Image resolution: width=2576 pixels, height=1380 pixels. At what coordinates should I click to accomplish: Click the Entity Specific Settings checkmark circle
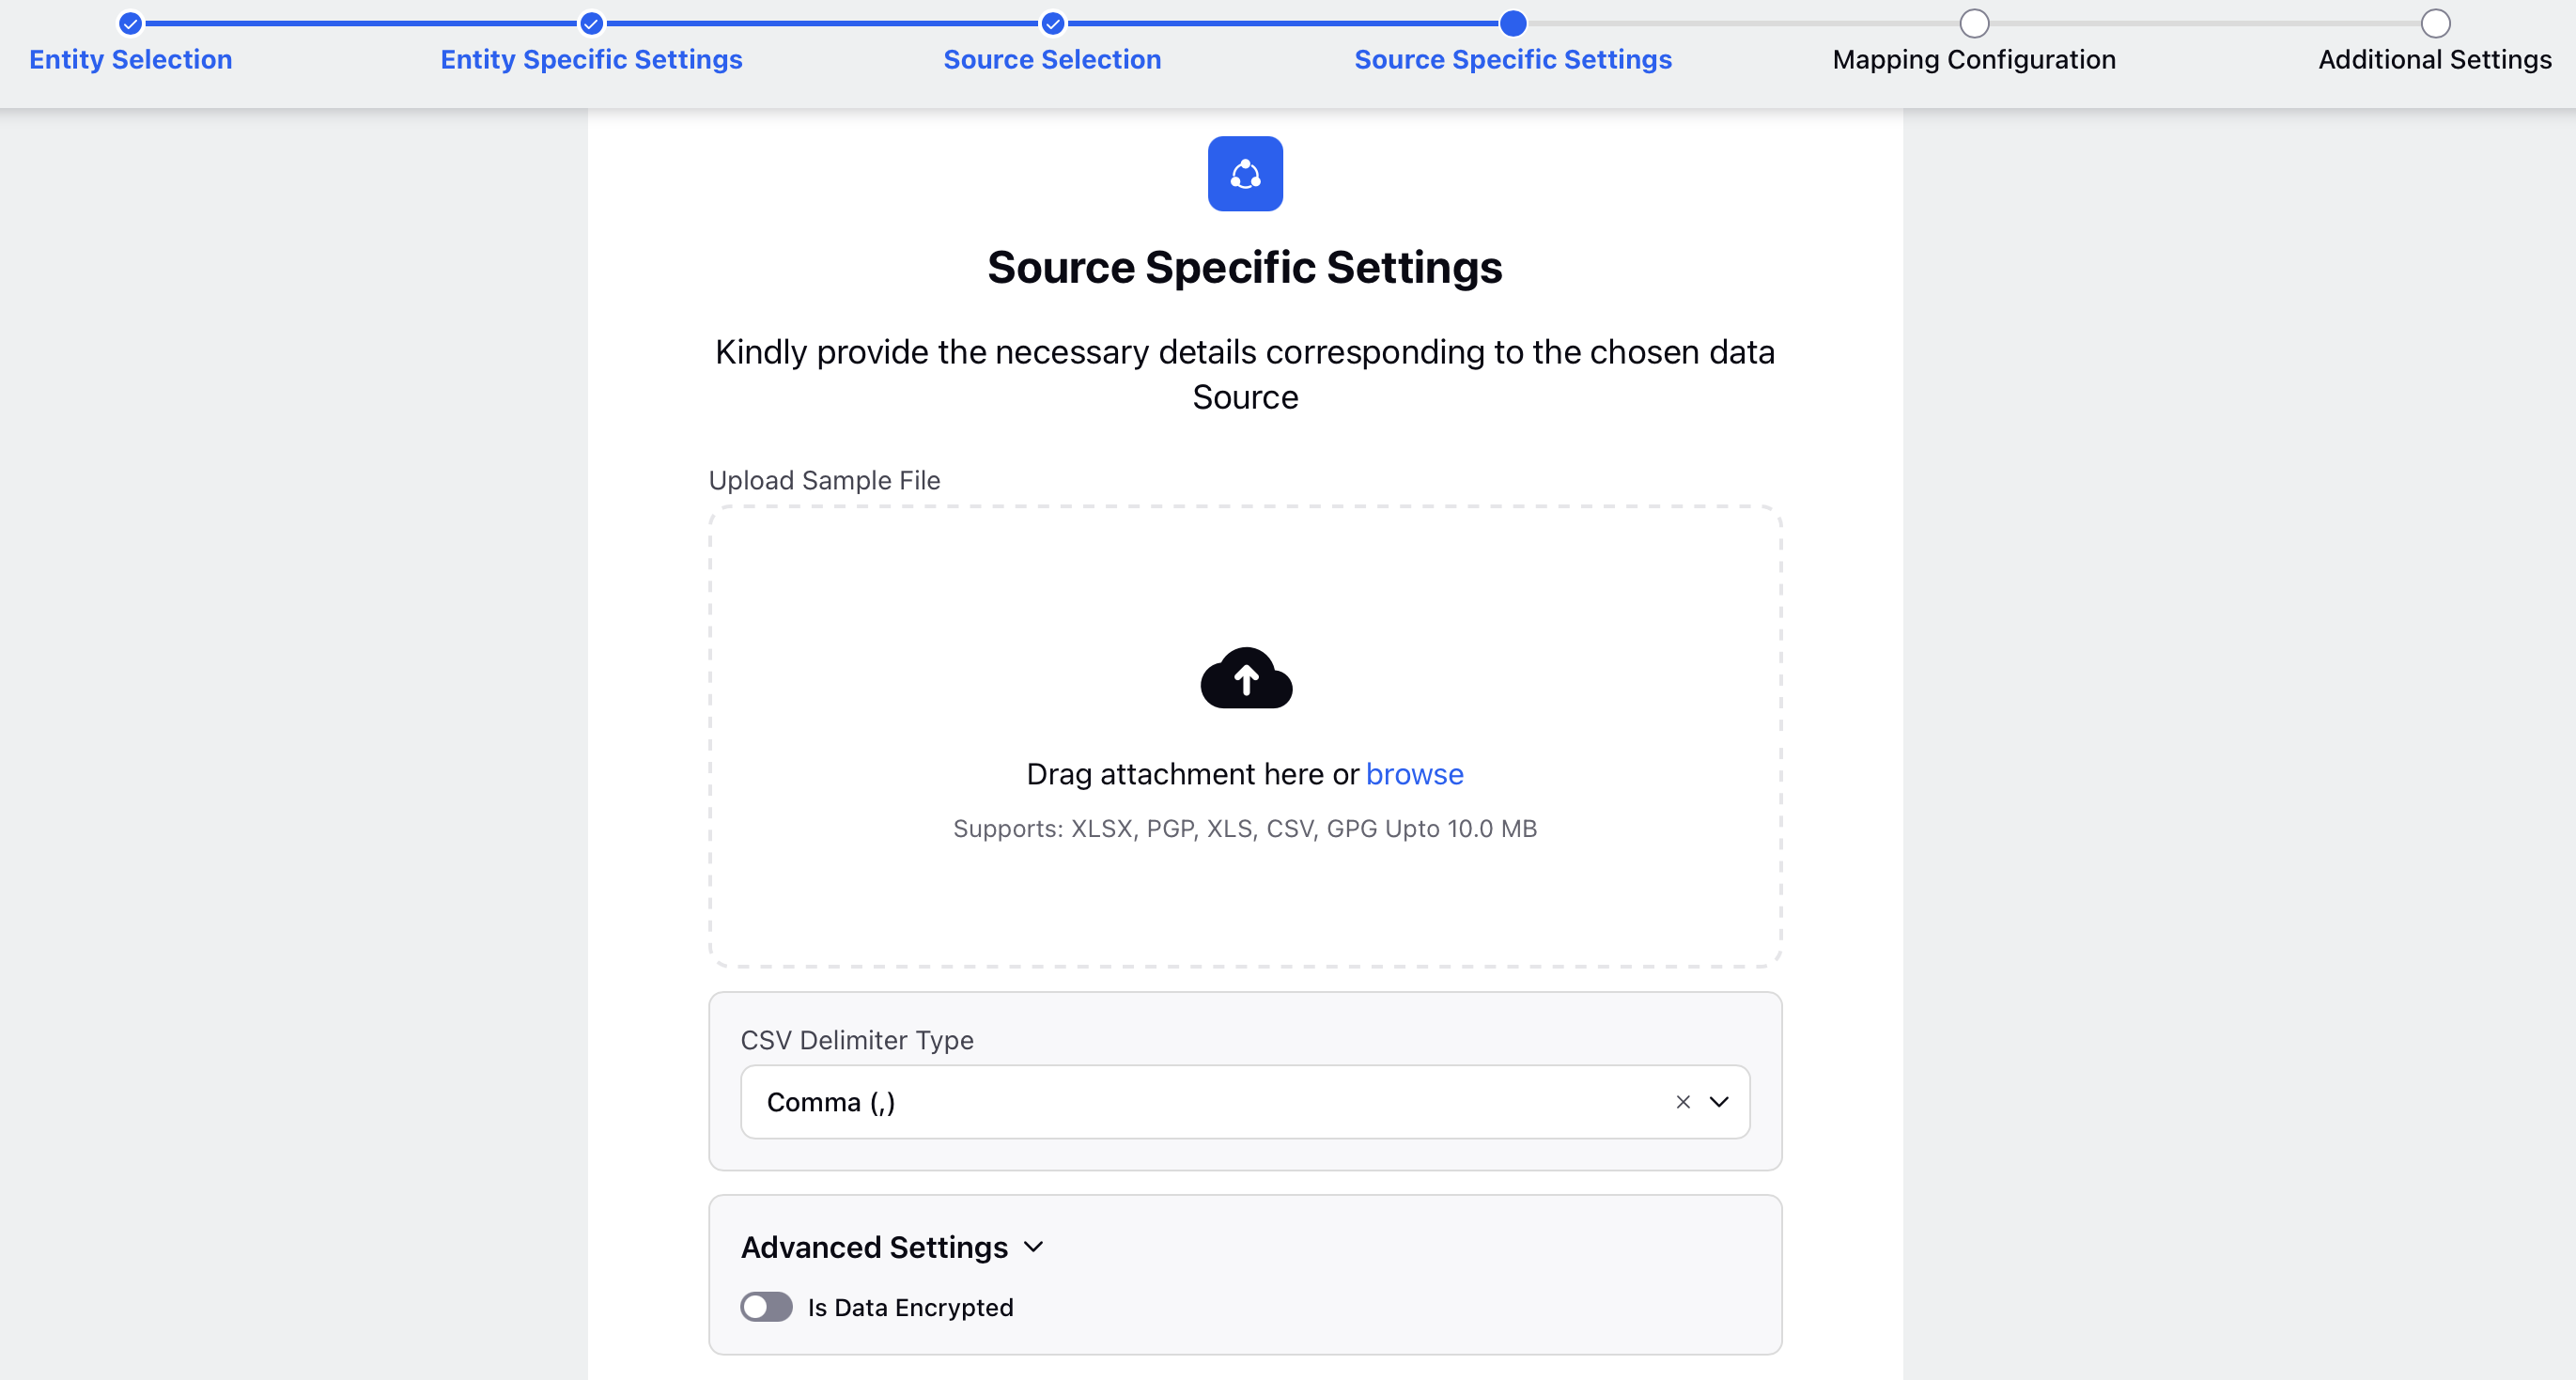591,23
